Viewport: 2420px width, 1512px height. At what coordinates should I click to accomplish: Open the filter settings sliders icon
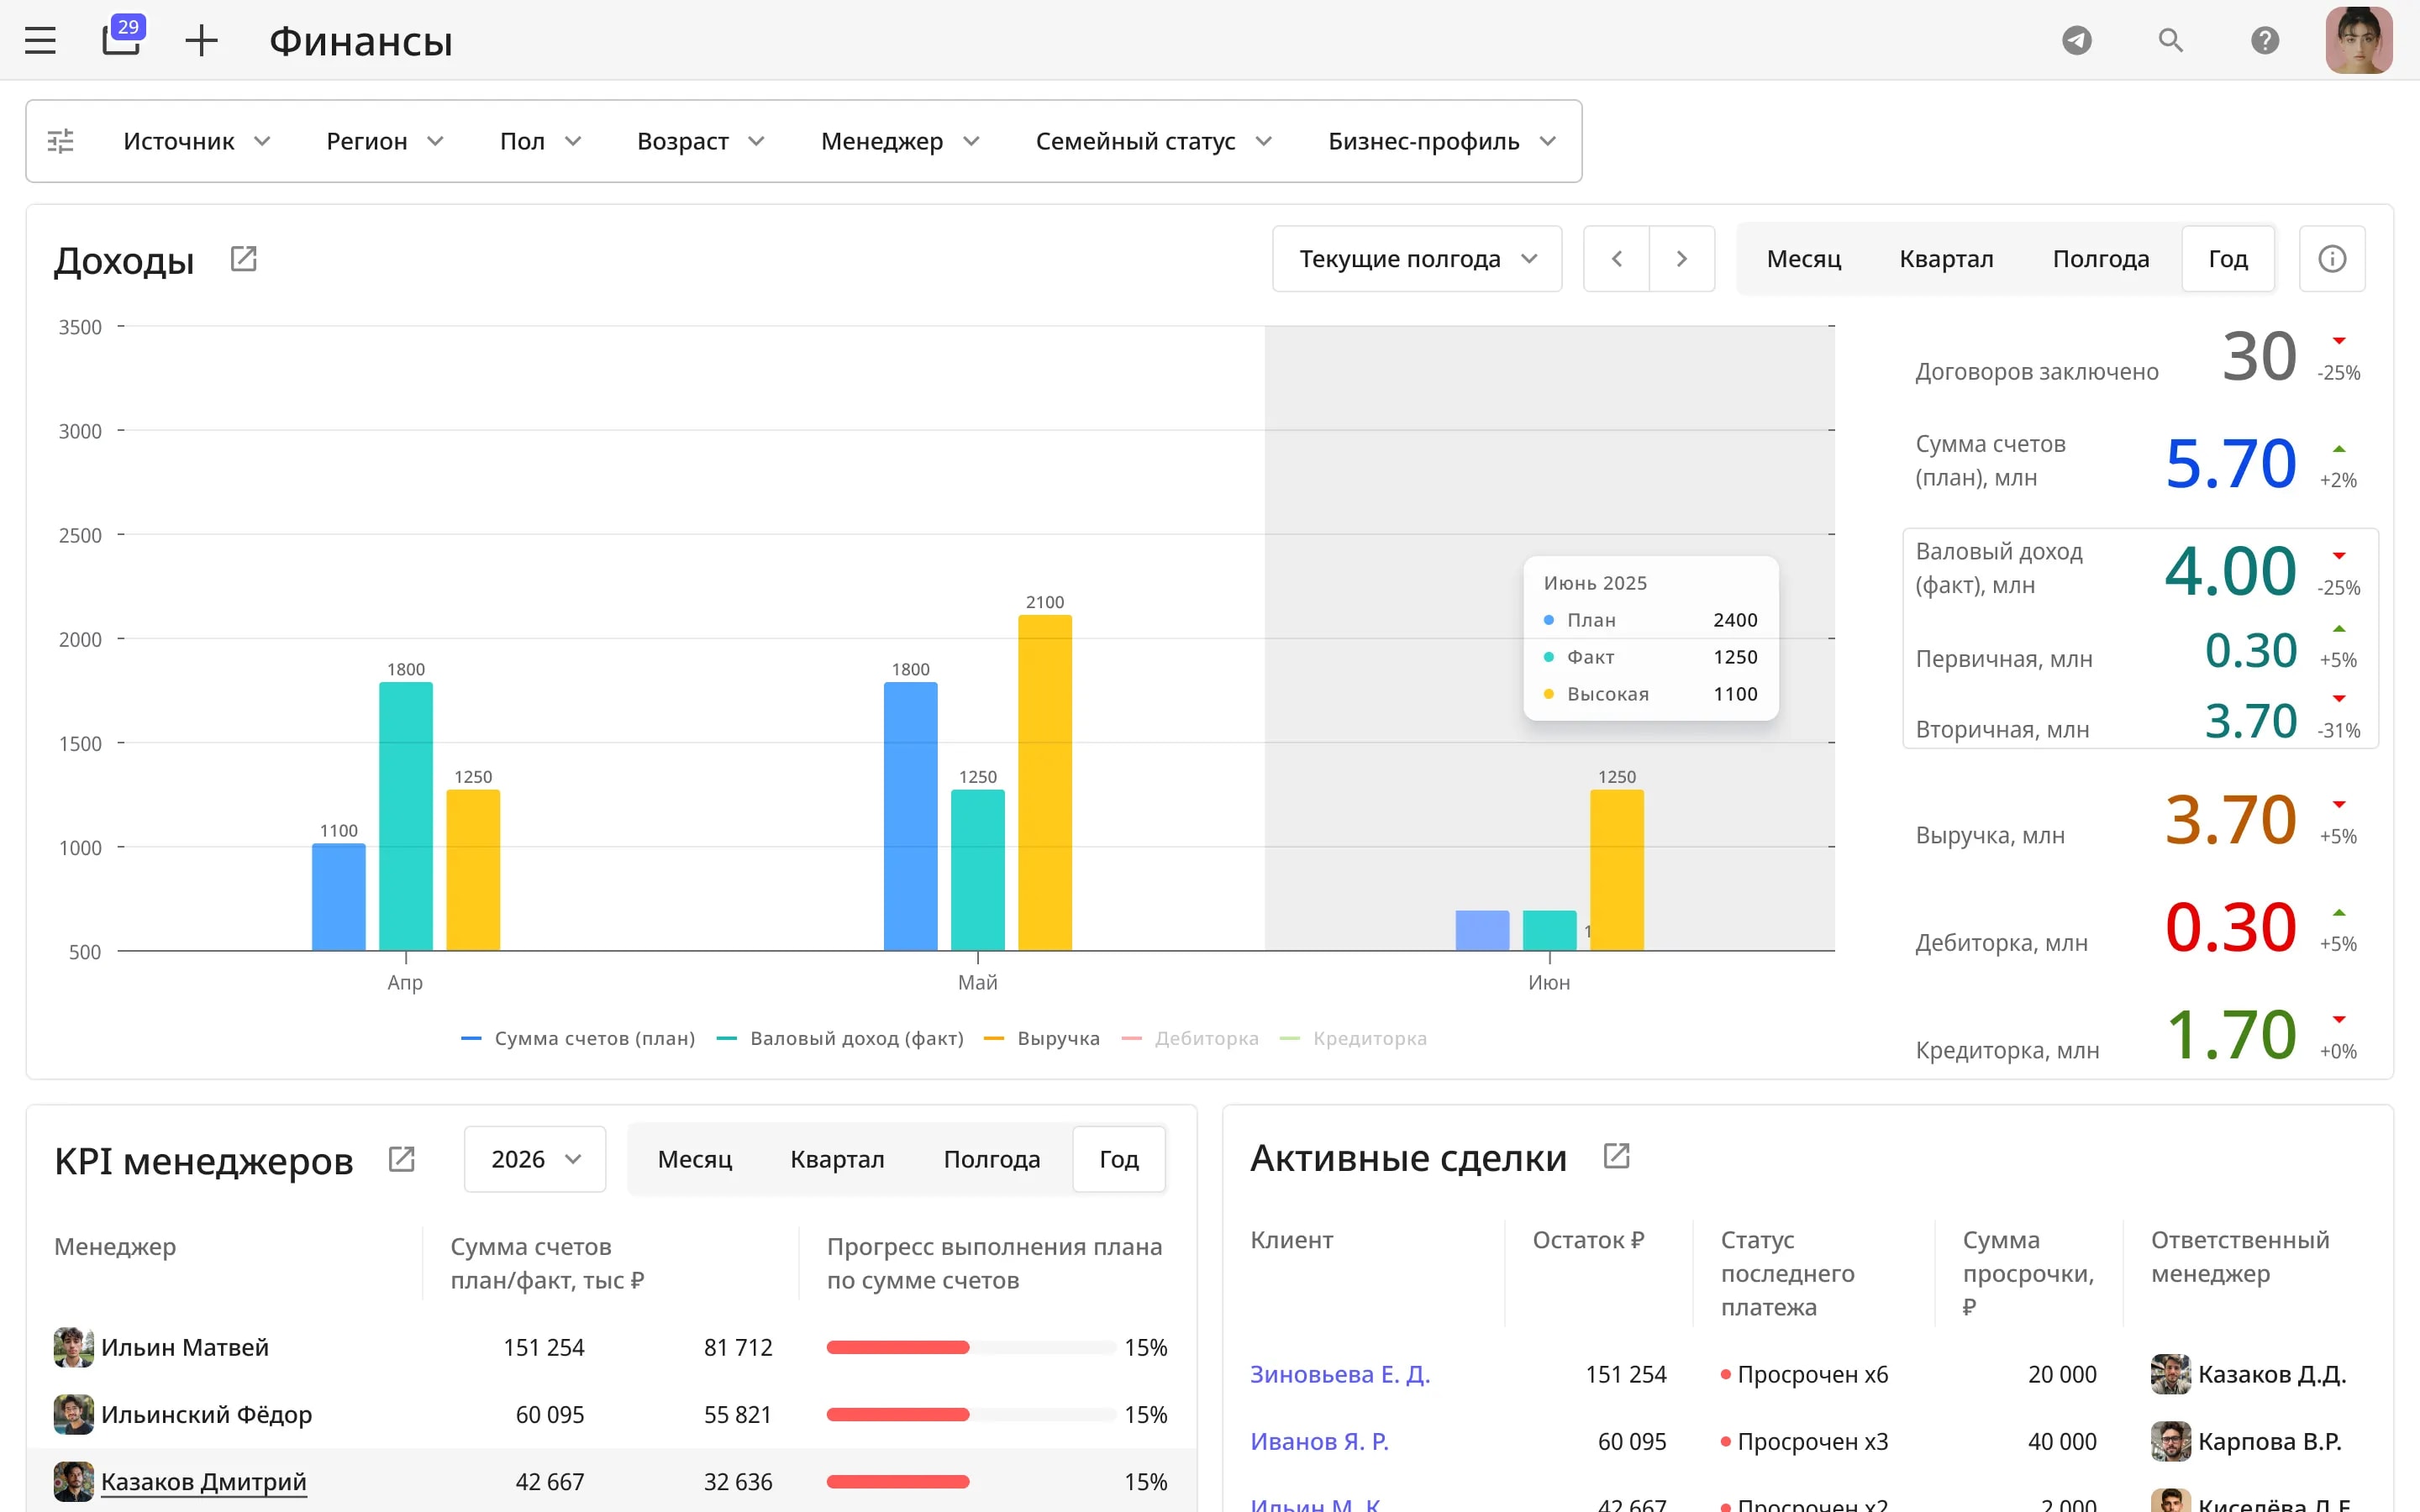(x=61, y=141)
